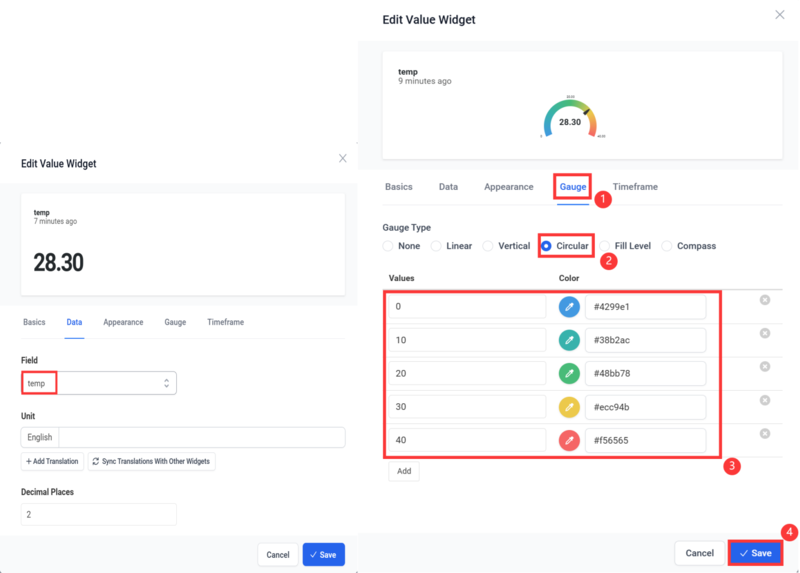Remove the gauge row with value 0
Image resolution: width=800 pixels, height=573 pixels.
764,300
